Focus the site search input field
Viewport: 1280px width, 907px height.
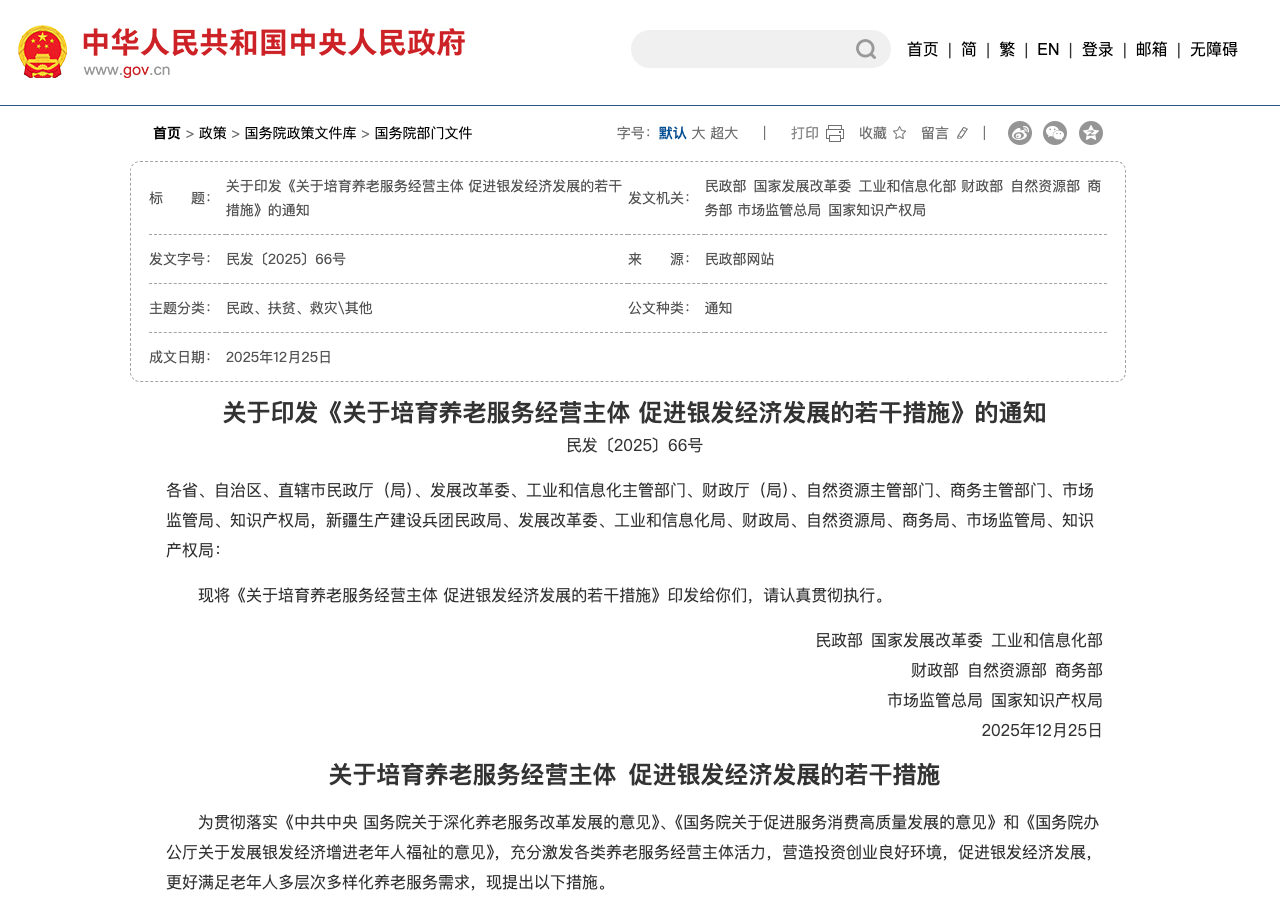tap(742, 49)
